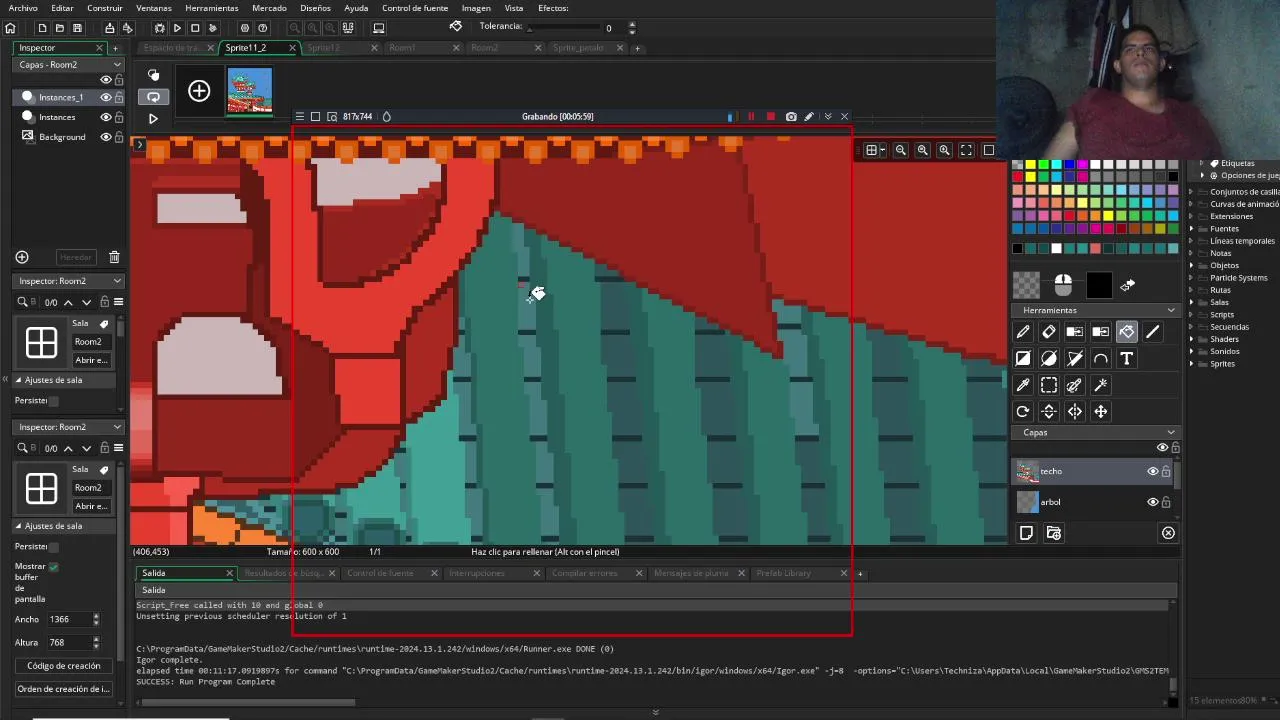Add a new layer folder in Capas
The image size is (1280, 720).
pos(1053,533)
